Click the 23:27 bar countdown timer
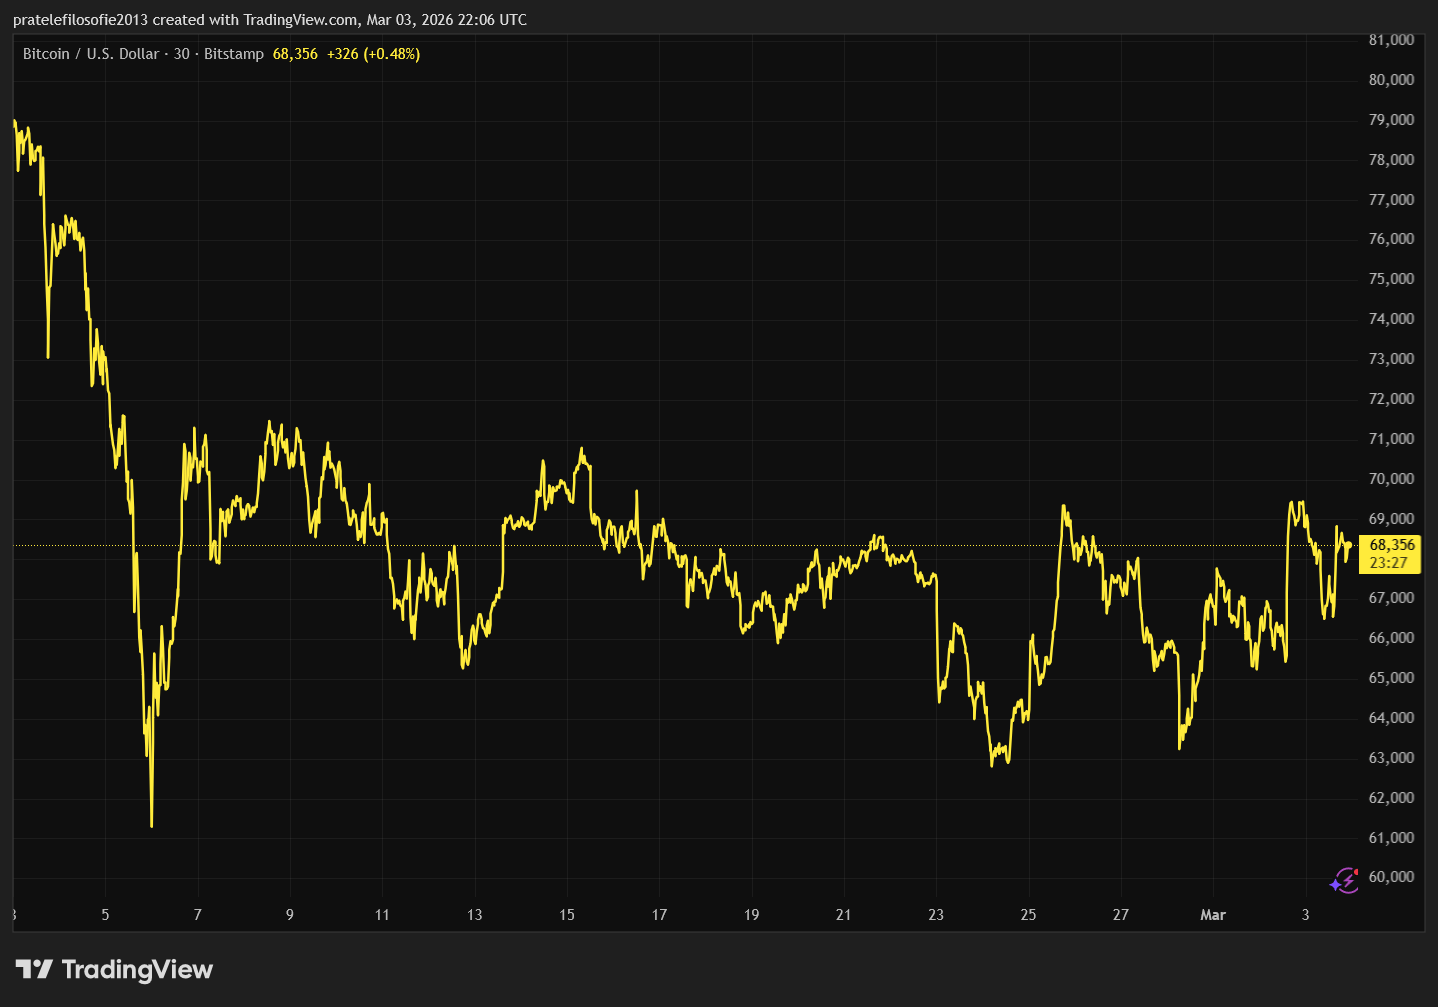The width and height of the screenshot is (1438, 1007). [x=1388, y=563]
